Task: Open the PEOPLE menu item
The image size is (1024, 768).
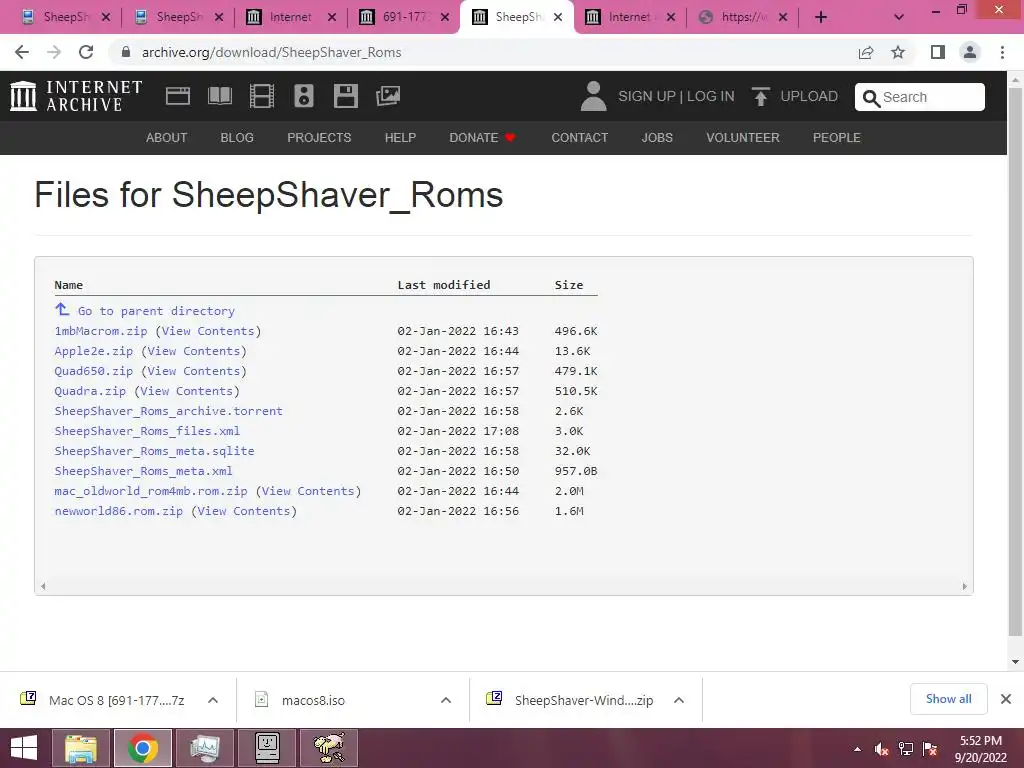Action: pos(837,138)
